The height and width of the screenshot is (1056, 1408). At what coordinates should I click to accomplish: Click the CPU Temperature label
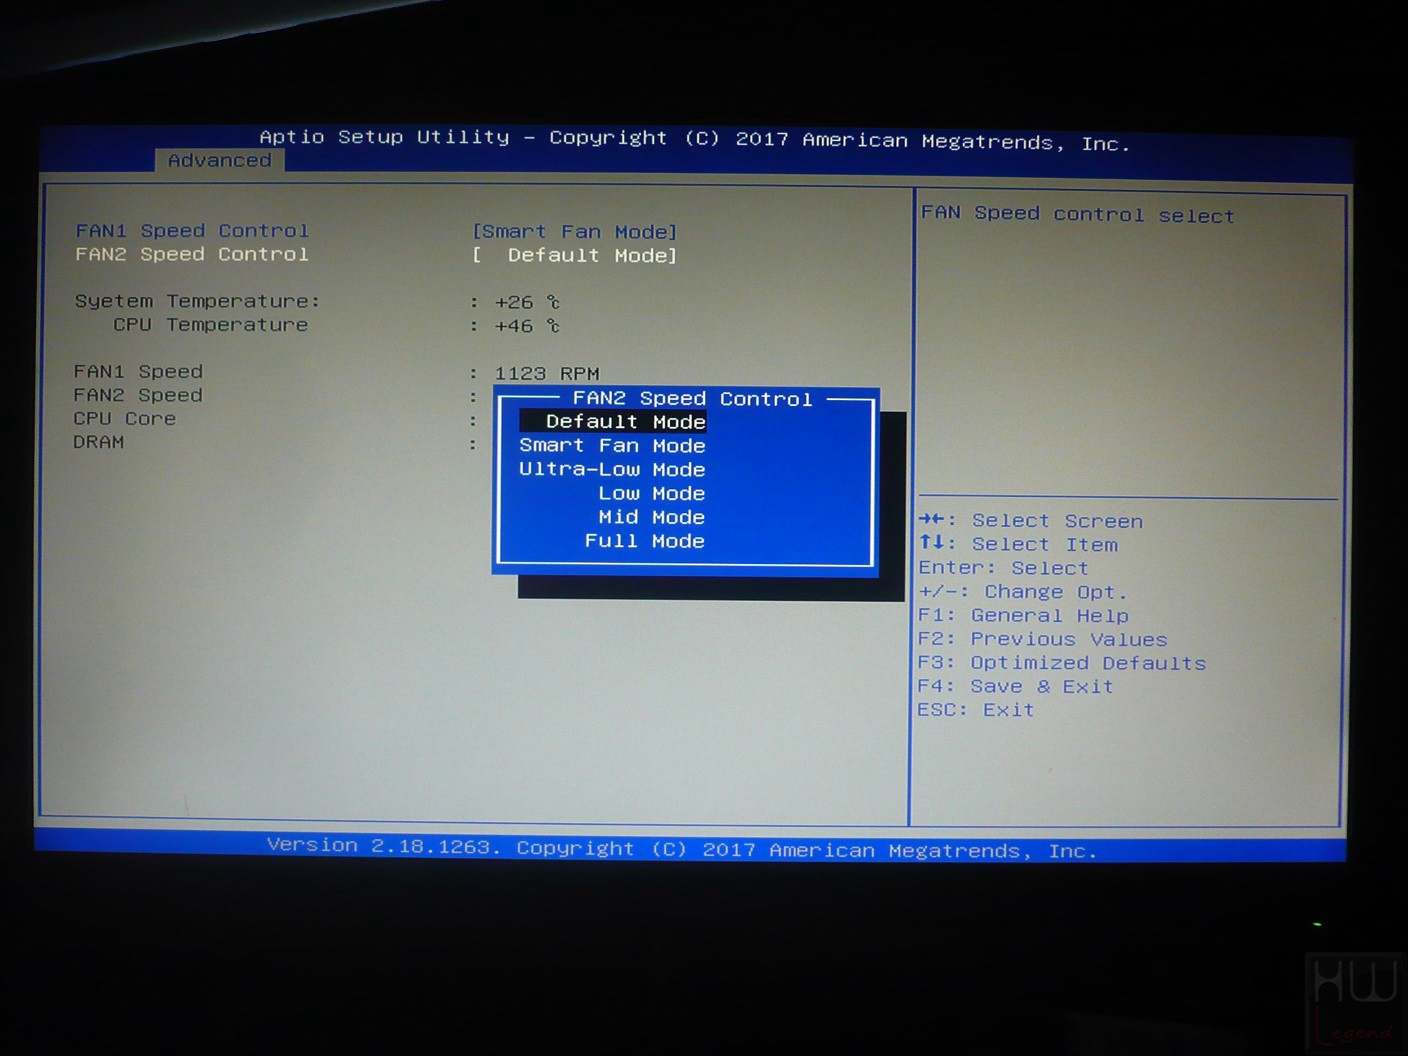(210, 325)
